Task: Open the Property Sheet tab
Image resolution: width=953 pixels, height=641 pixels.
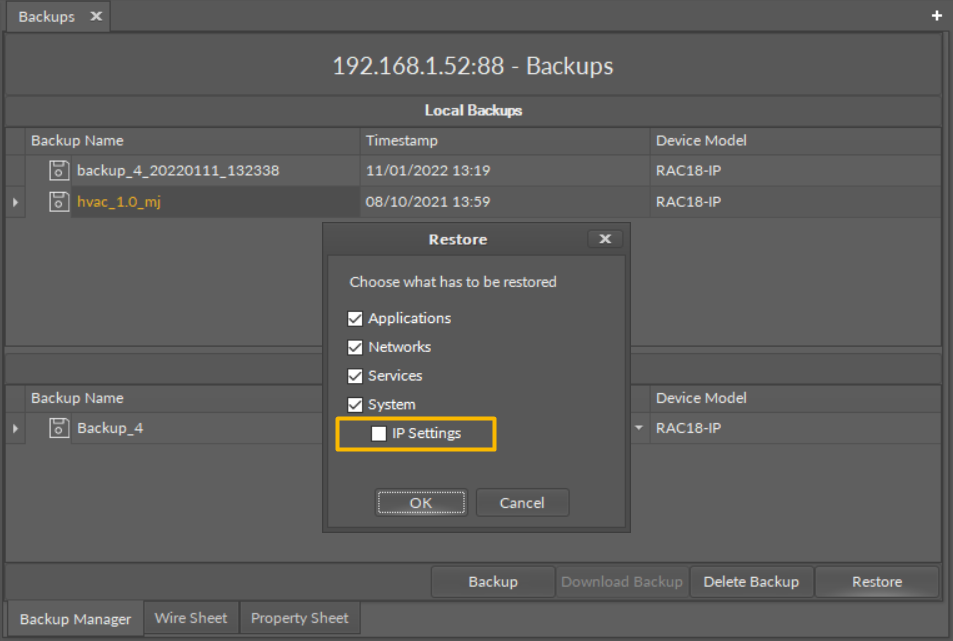Action: tap(299, 618)
